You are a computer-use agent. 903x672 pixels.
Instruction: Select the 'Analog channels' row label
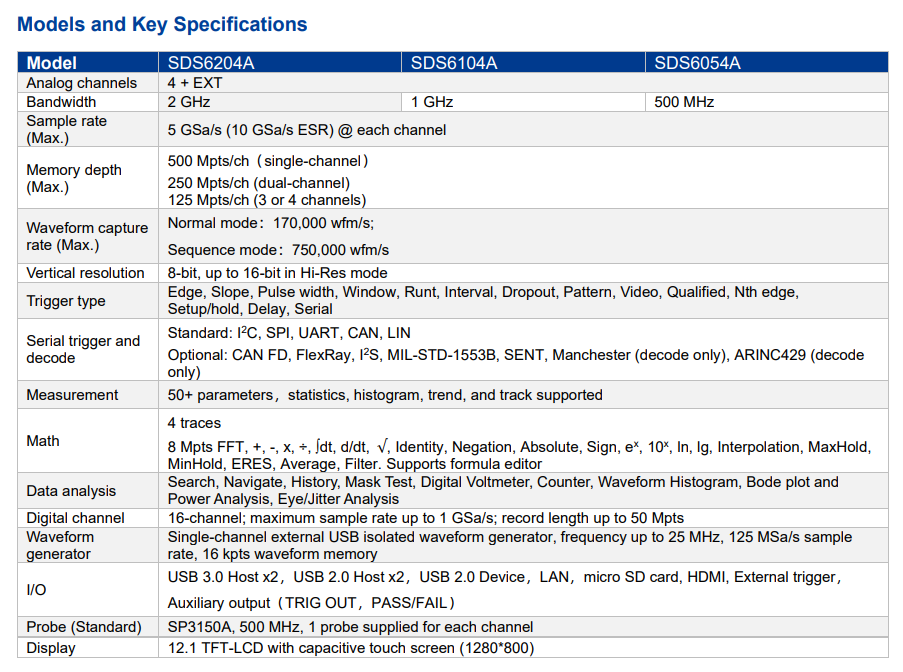point(81,83)
